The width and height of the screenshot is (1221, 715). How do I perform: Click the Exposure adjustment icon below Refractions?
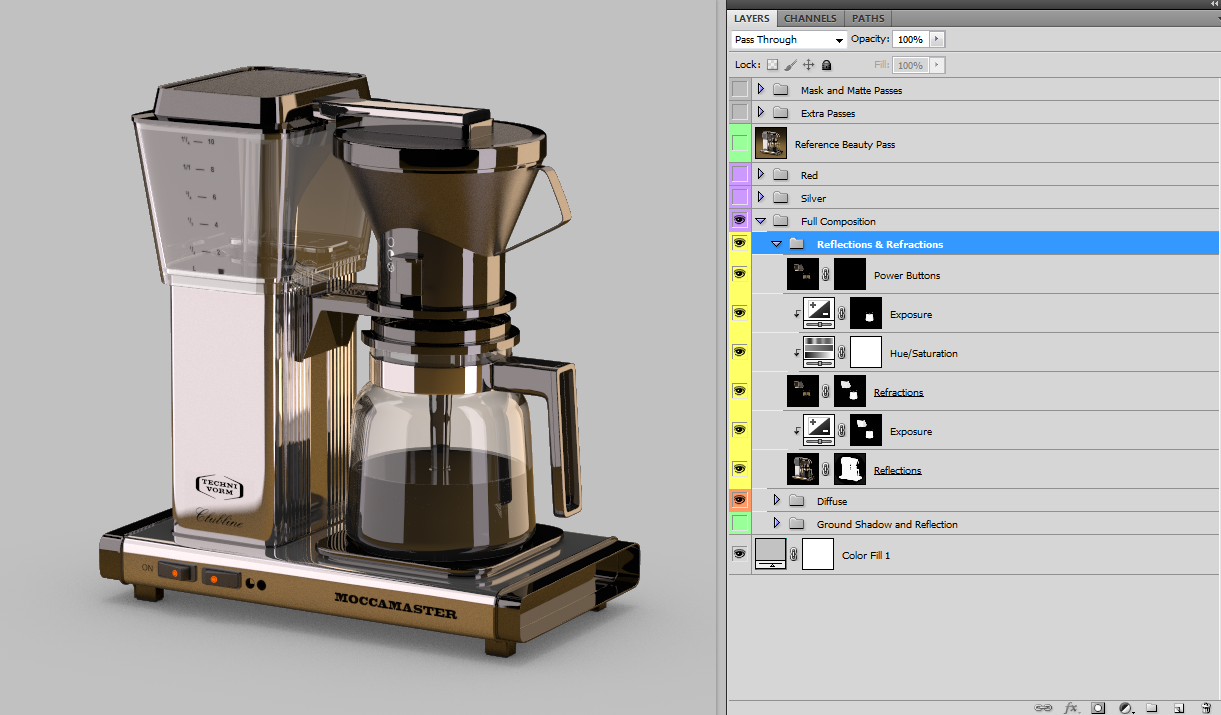coord(820,431)
